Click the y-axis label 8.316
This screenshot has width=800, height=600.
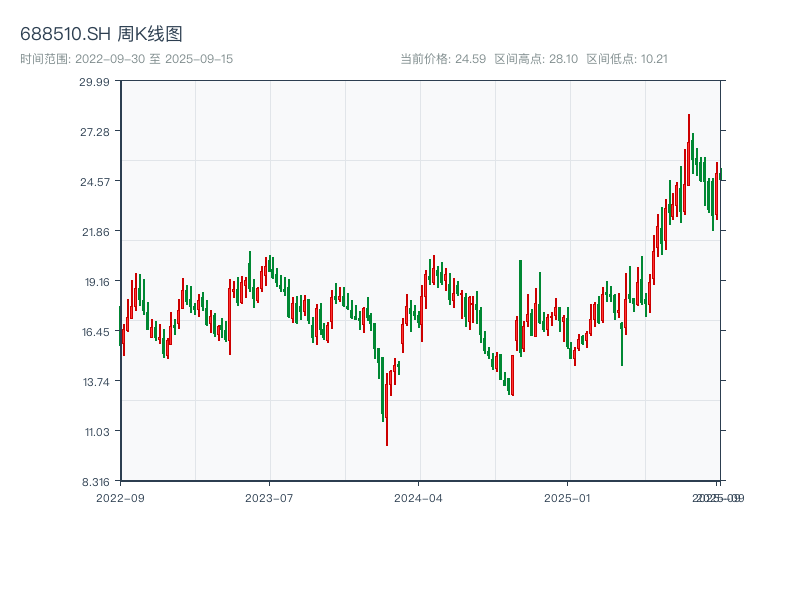coord(96,482)
